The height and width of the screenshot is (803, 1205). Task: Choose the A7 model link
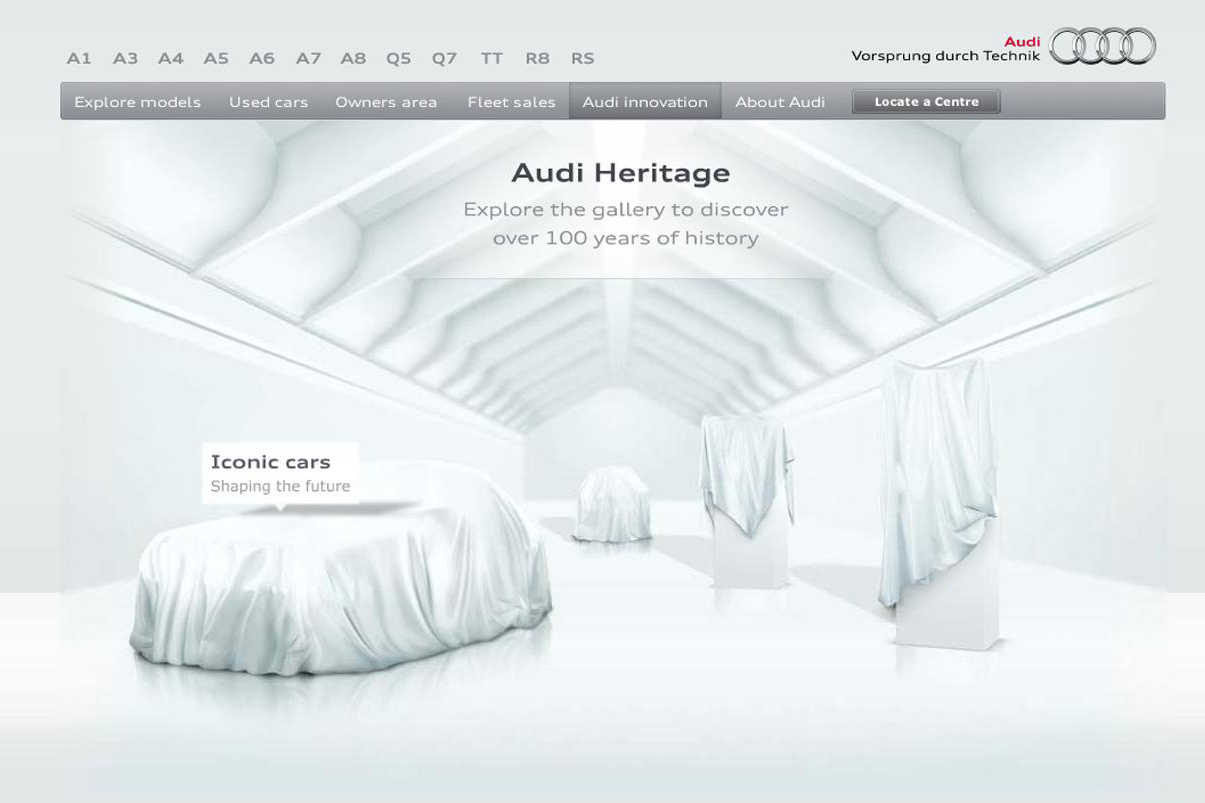(x=308, y=58)
